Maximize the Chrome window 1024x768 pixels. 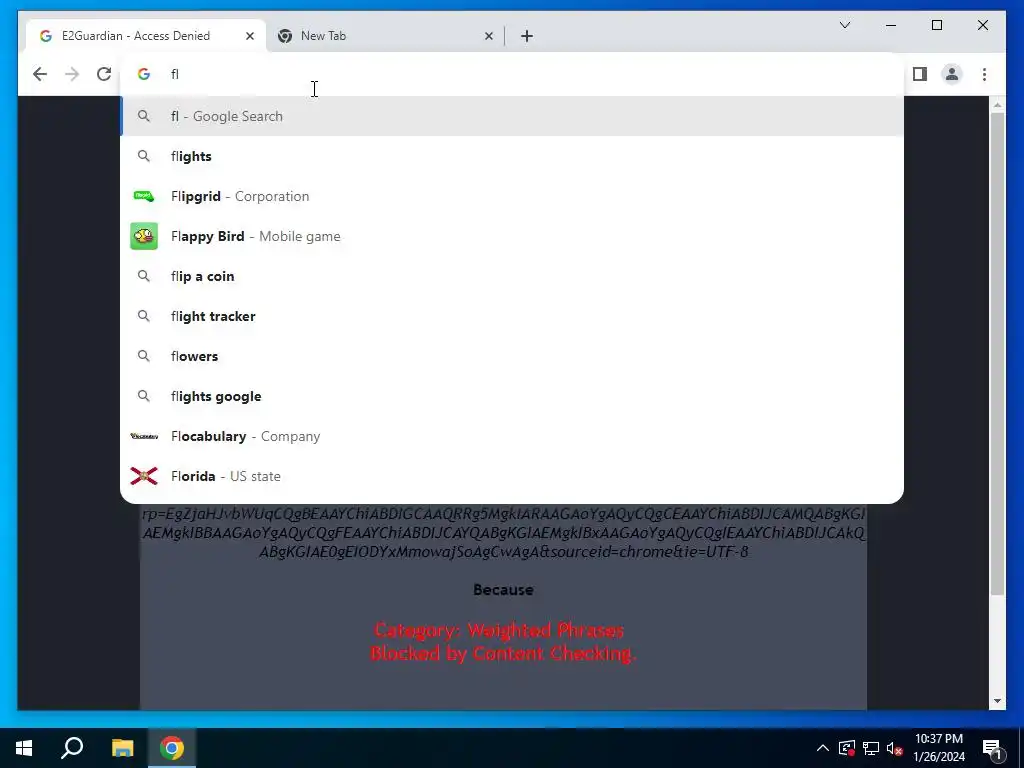pyautogui.click(x=936, y=25)
